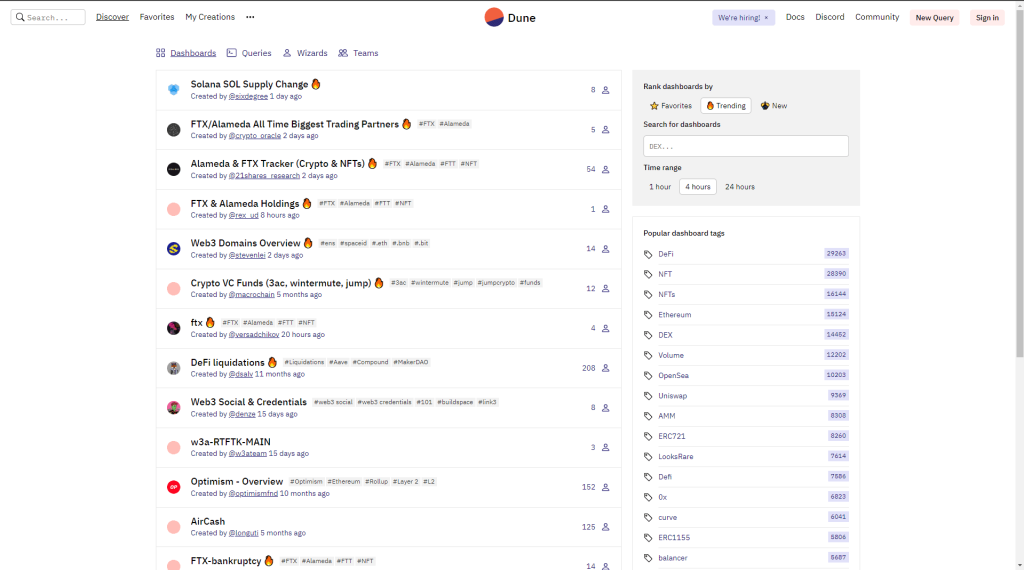Click Web3 Social & Credentials avatar
This screenshot has width=1024, height=570.
[x=174, y=407]
